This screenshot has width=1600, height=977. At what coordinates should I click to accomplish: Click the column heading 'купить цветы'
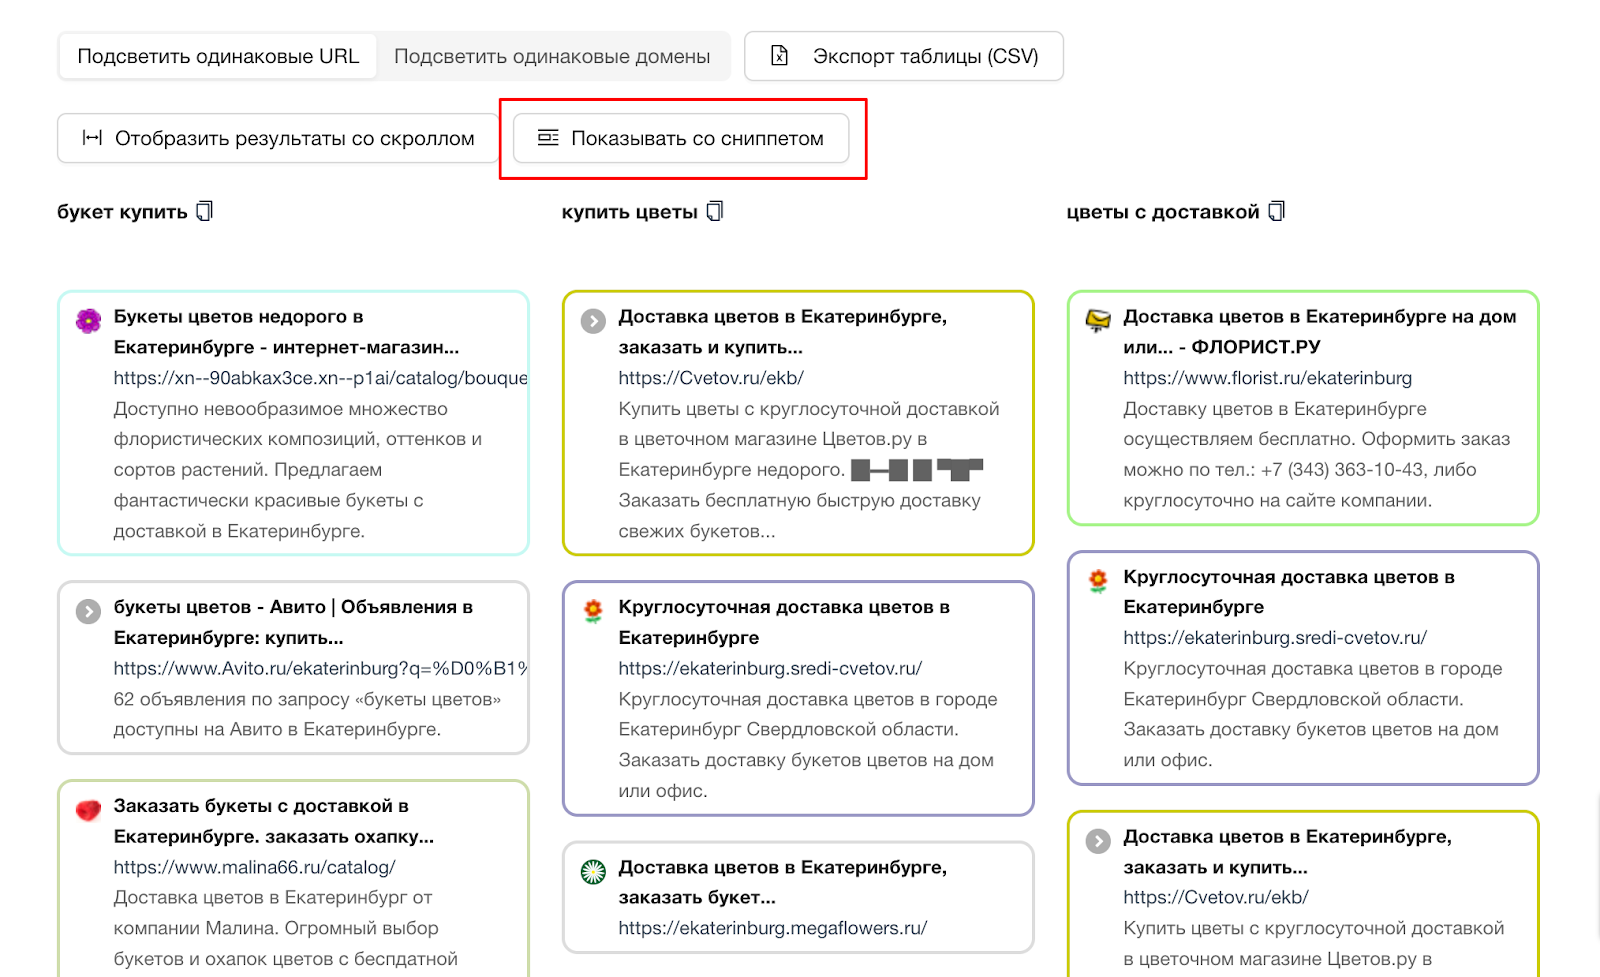click(630, 212)
